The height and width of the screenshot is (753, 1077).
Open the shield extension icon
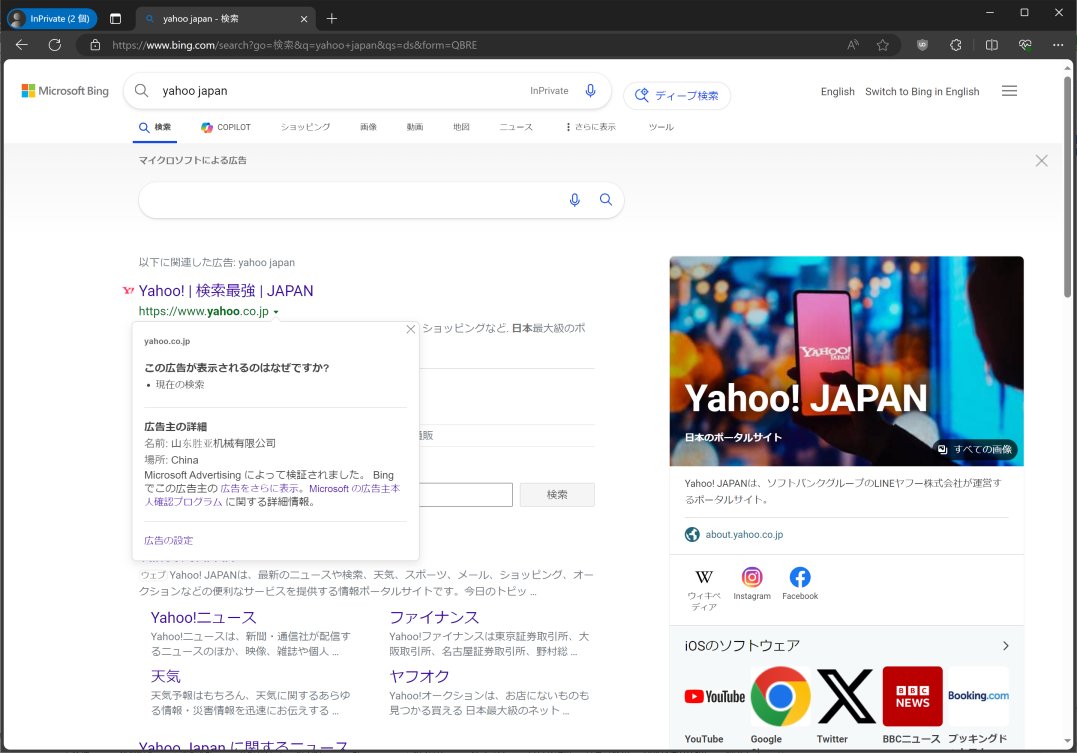[922, 45]
